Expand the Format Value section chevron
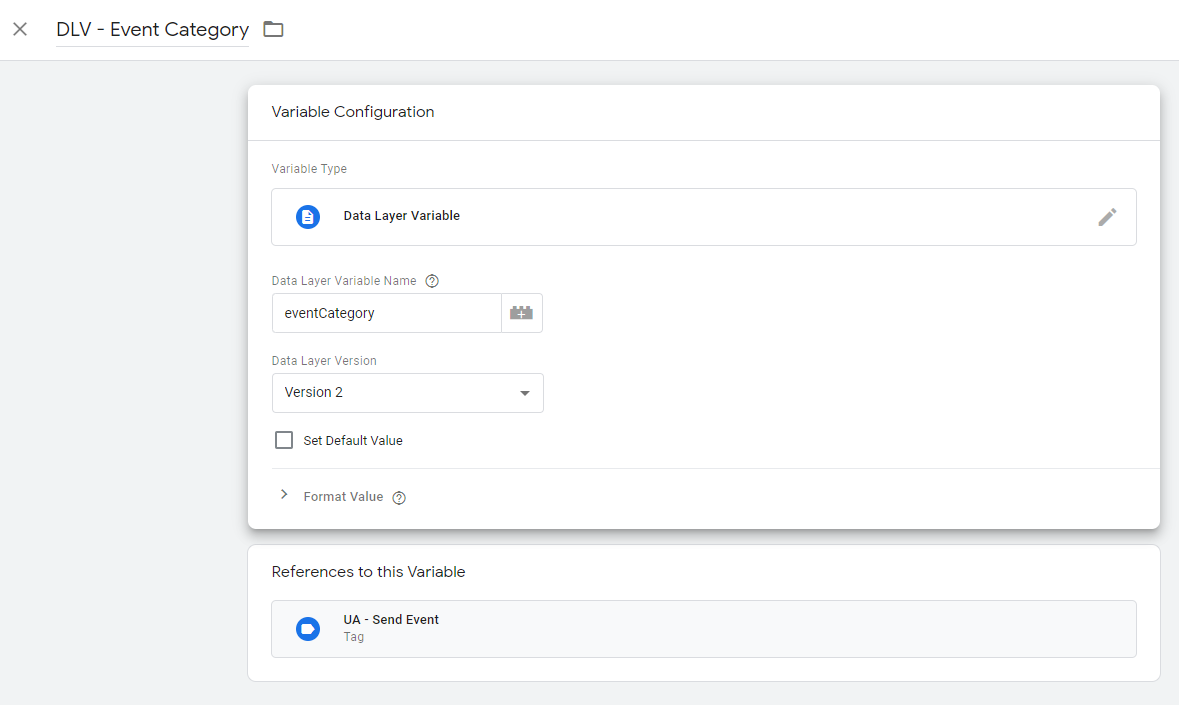 click(x=283, y=495)
